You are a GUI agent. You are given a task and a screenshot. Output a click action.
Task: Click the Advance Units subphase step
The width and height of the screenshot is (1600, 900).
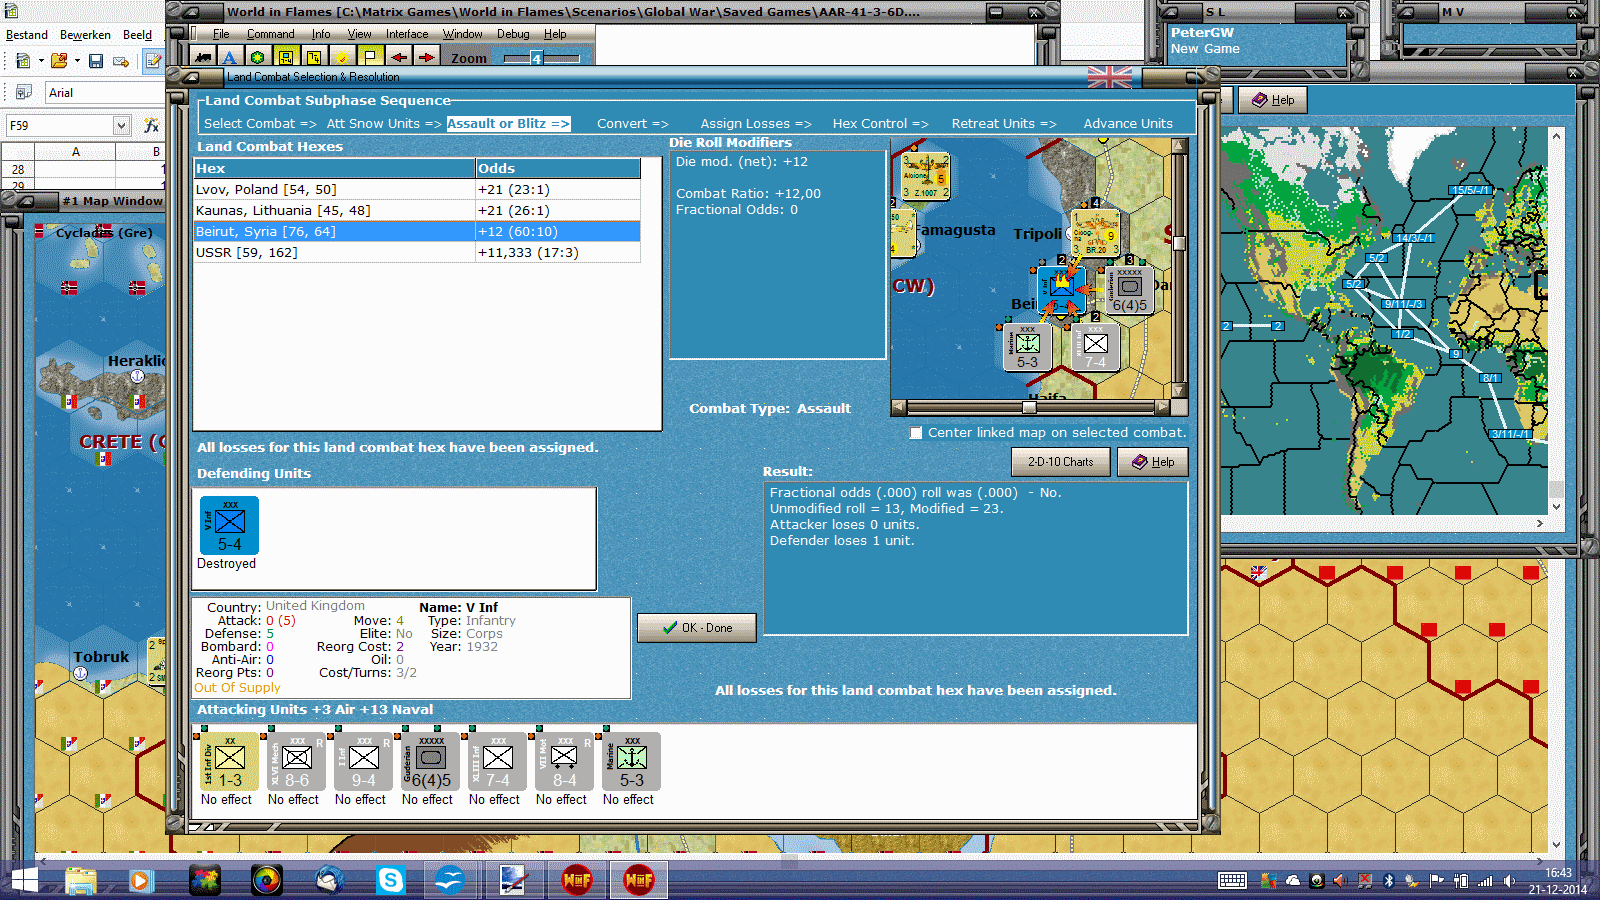[1128, 124]
